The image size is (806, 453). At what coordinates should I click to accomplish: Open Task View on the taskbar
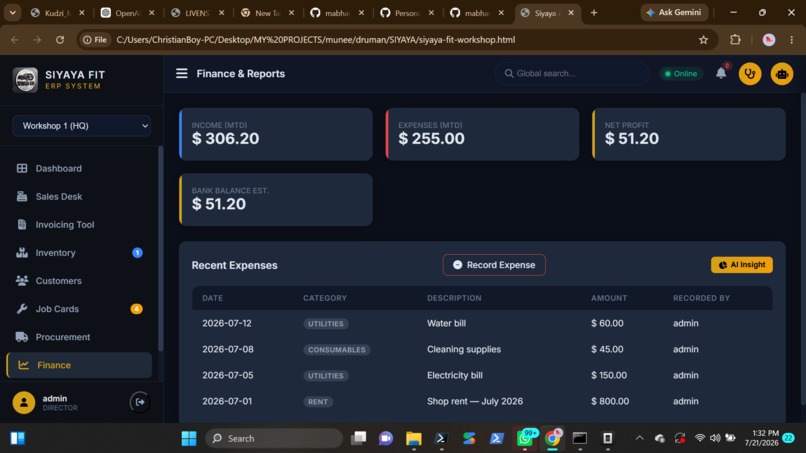[358, 438]
